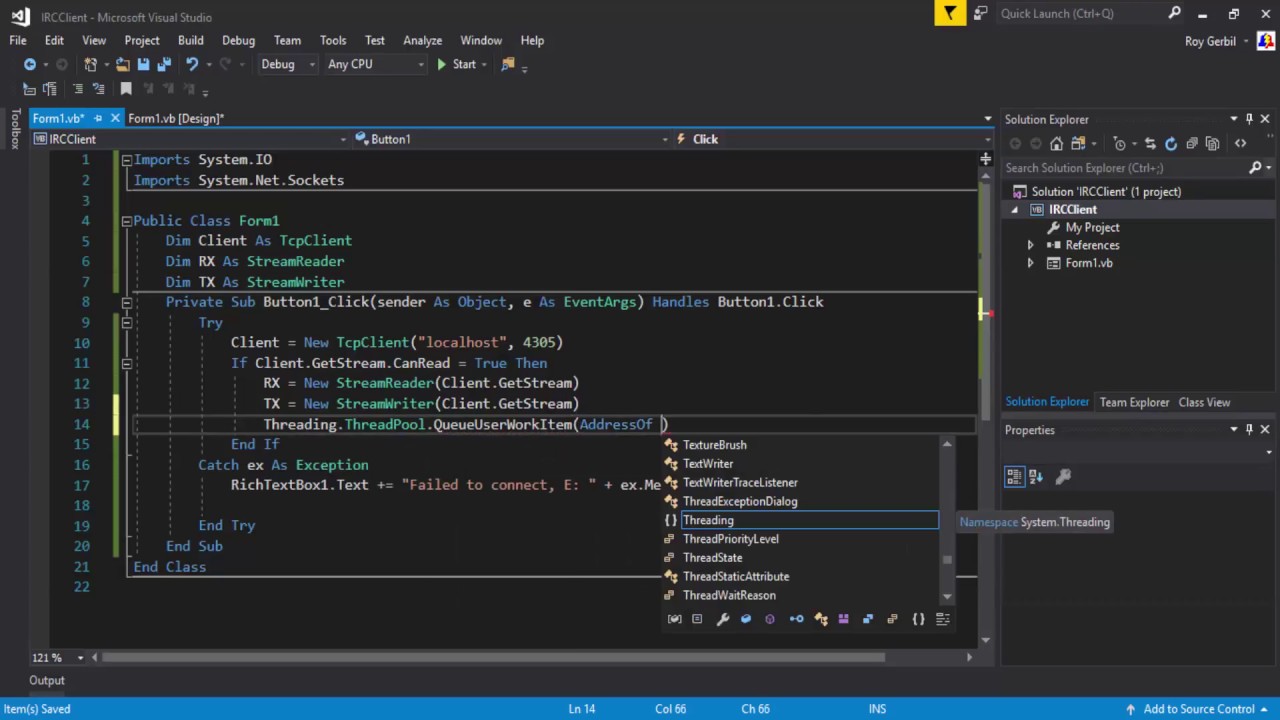Navigate backward with the toolbar arrow
Viewport: 1280px width, 720px height.
tap(29, 64)
